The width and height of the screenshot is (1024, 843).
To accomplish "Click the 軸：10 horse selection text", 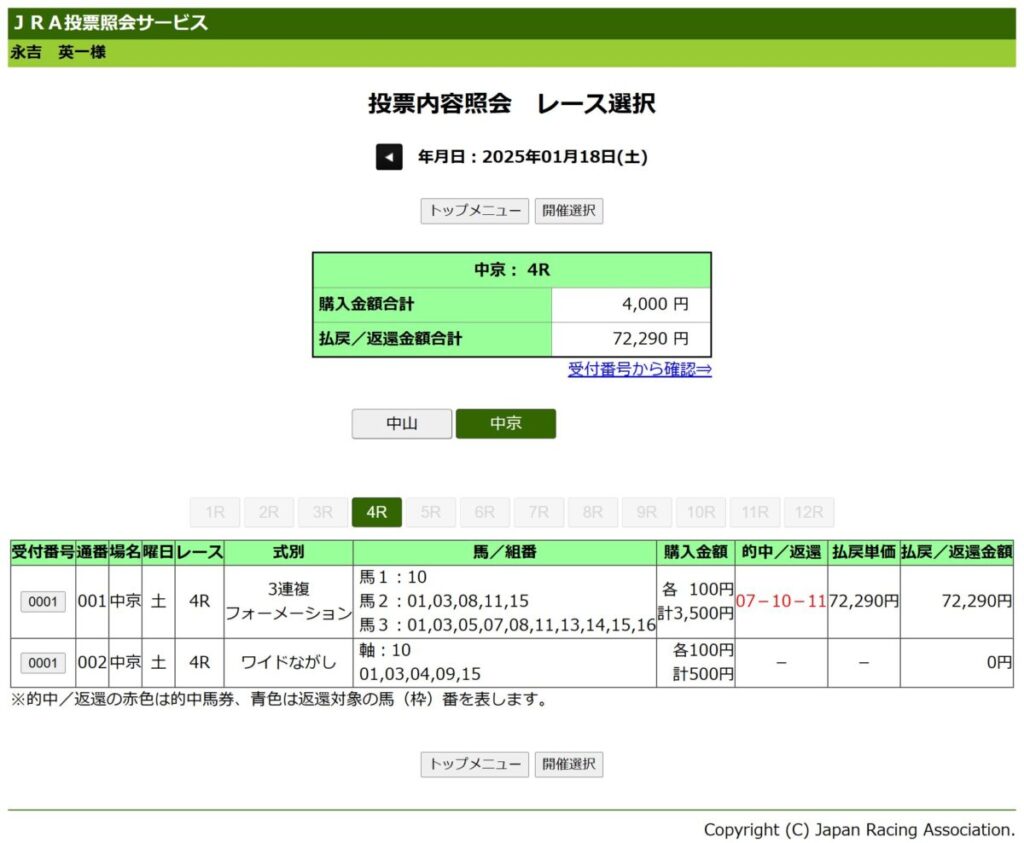I will pos(385,650).
